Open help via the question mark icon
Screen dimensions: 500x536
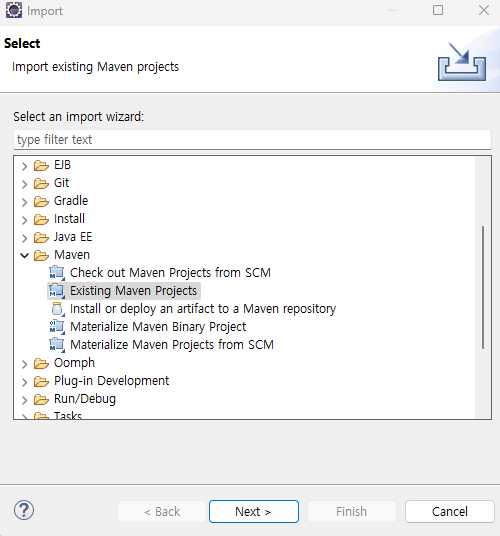(24, 510)
